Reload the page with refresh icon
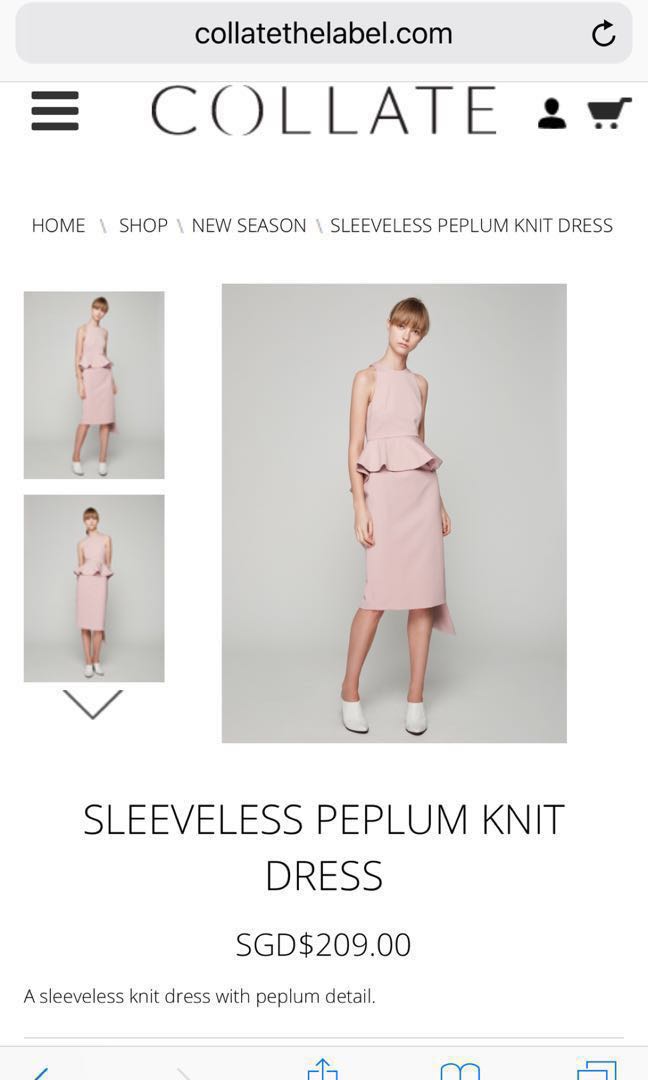 click(x=603, y=33)
